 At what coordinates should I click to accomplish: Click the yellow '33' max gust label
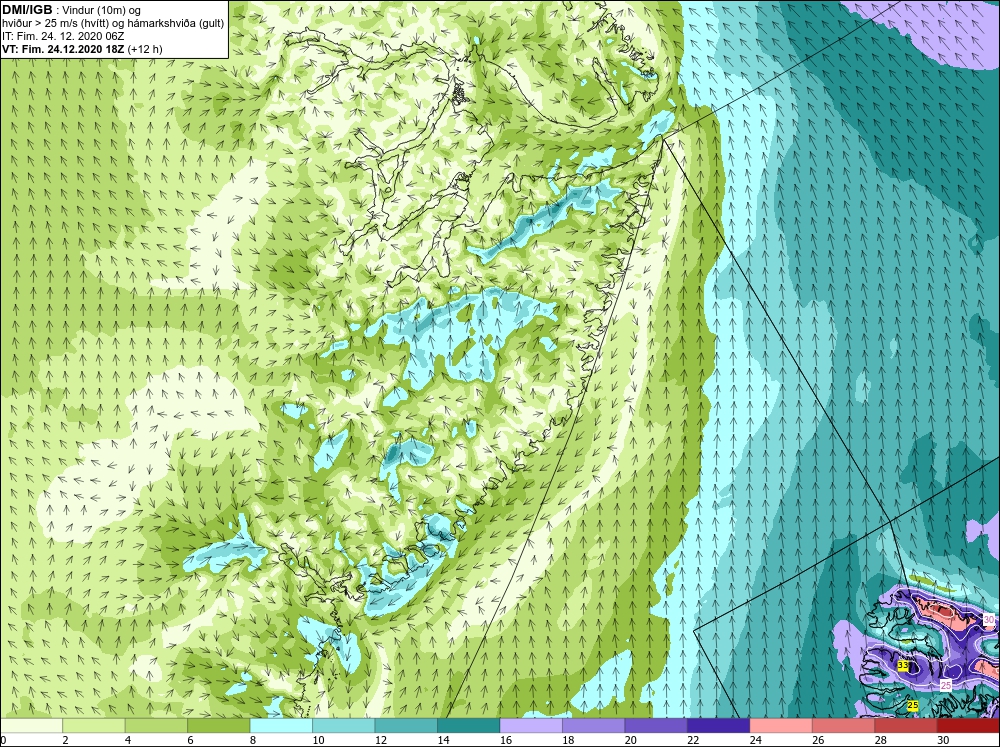tap(902, 665)
